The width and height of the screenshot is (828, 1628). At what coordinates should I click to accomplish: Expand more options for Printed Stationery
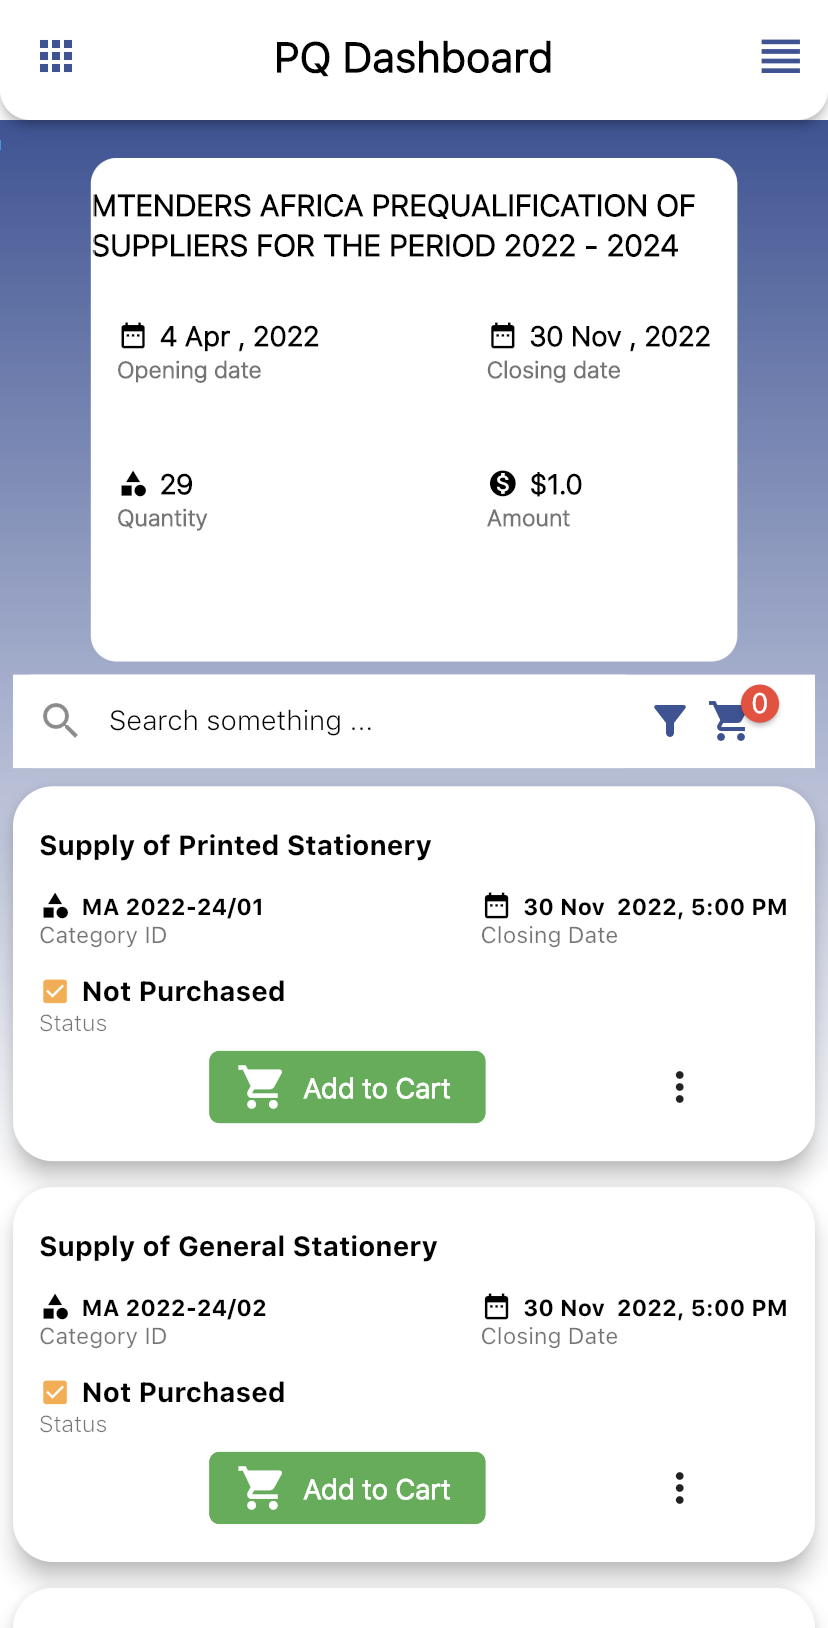tap(680, 1087)
